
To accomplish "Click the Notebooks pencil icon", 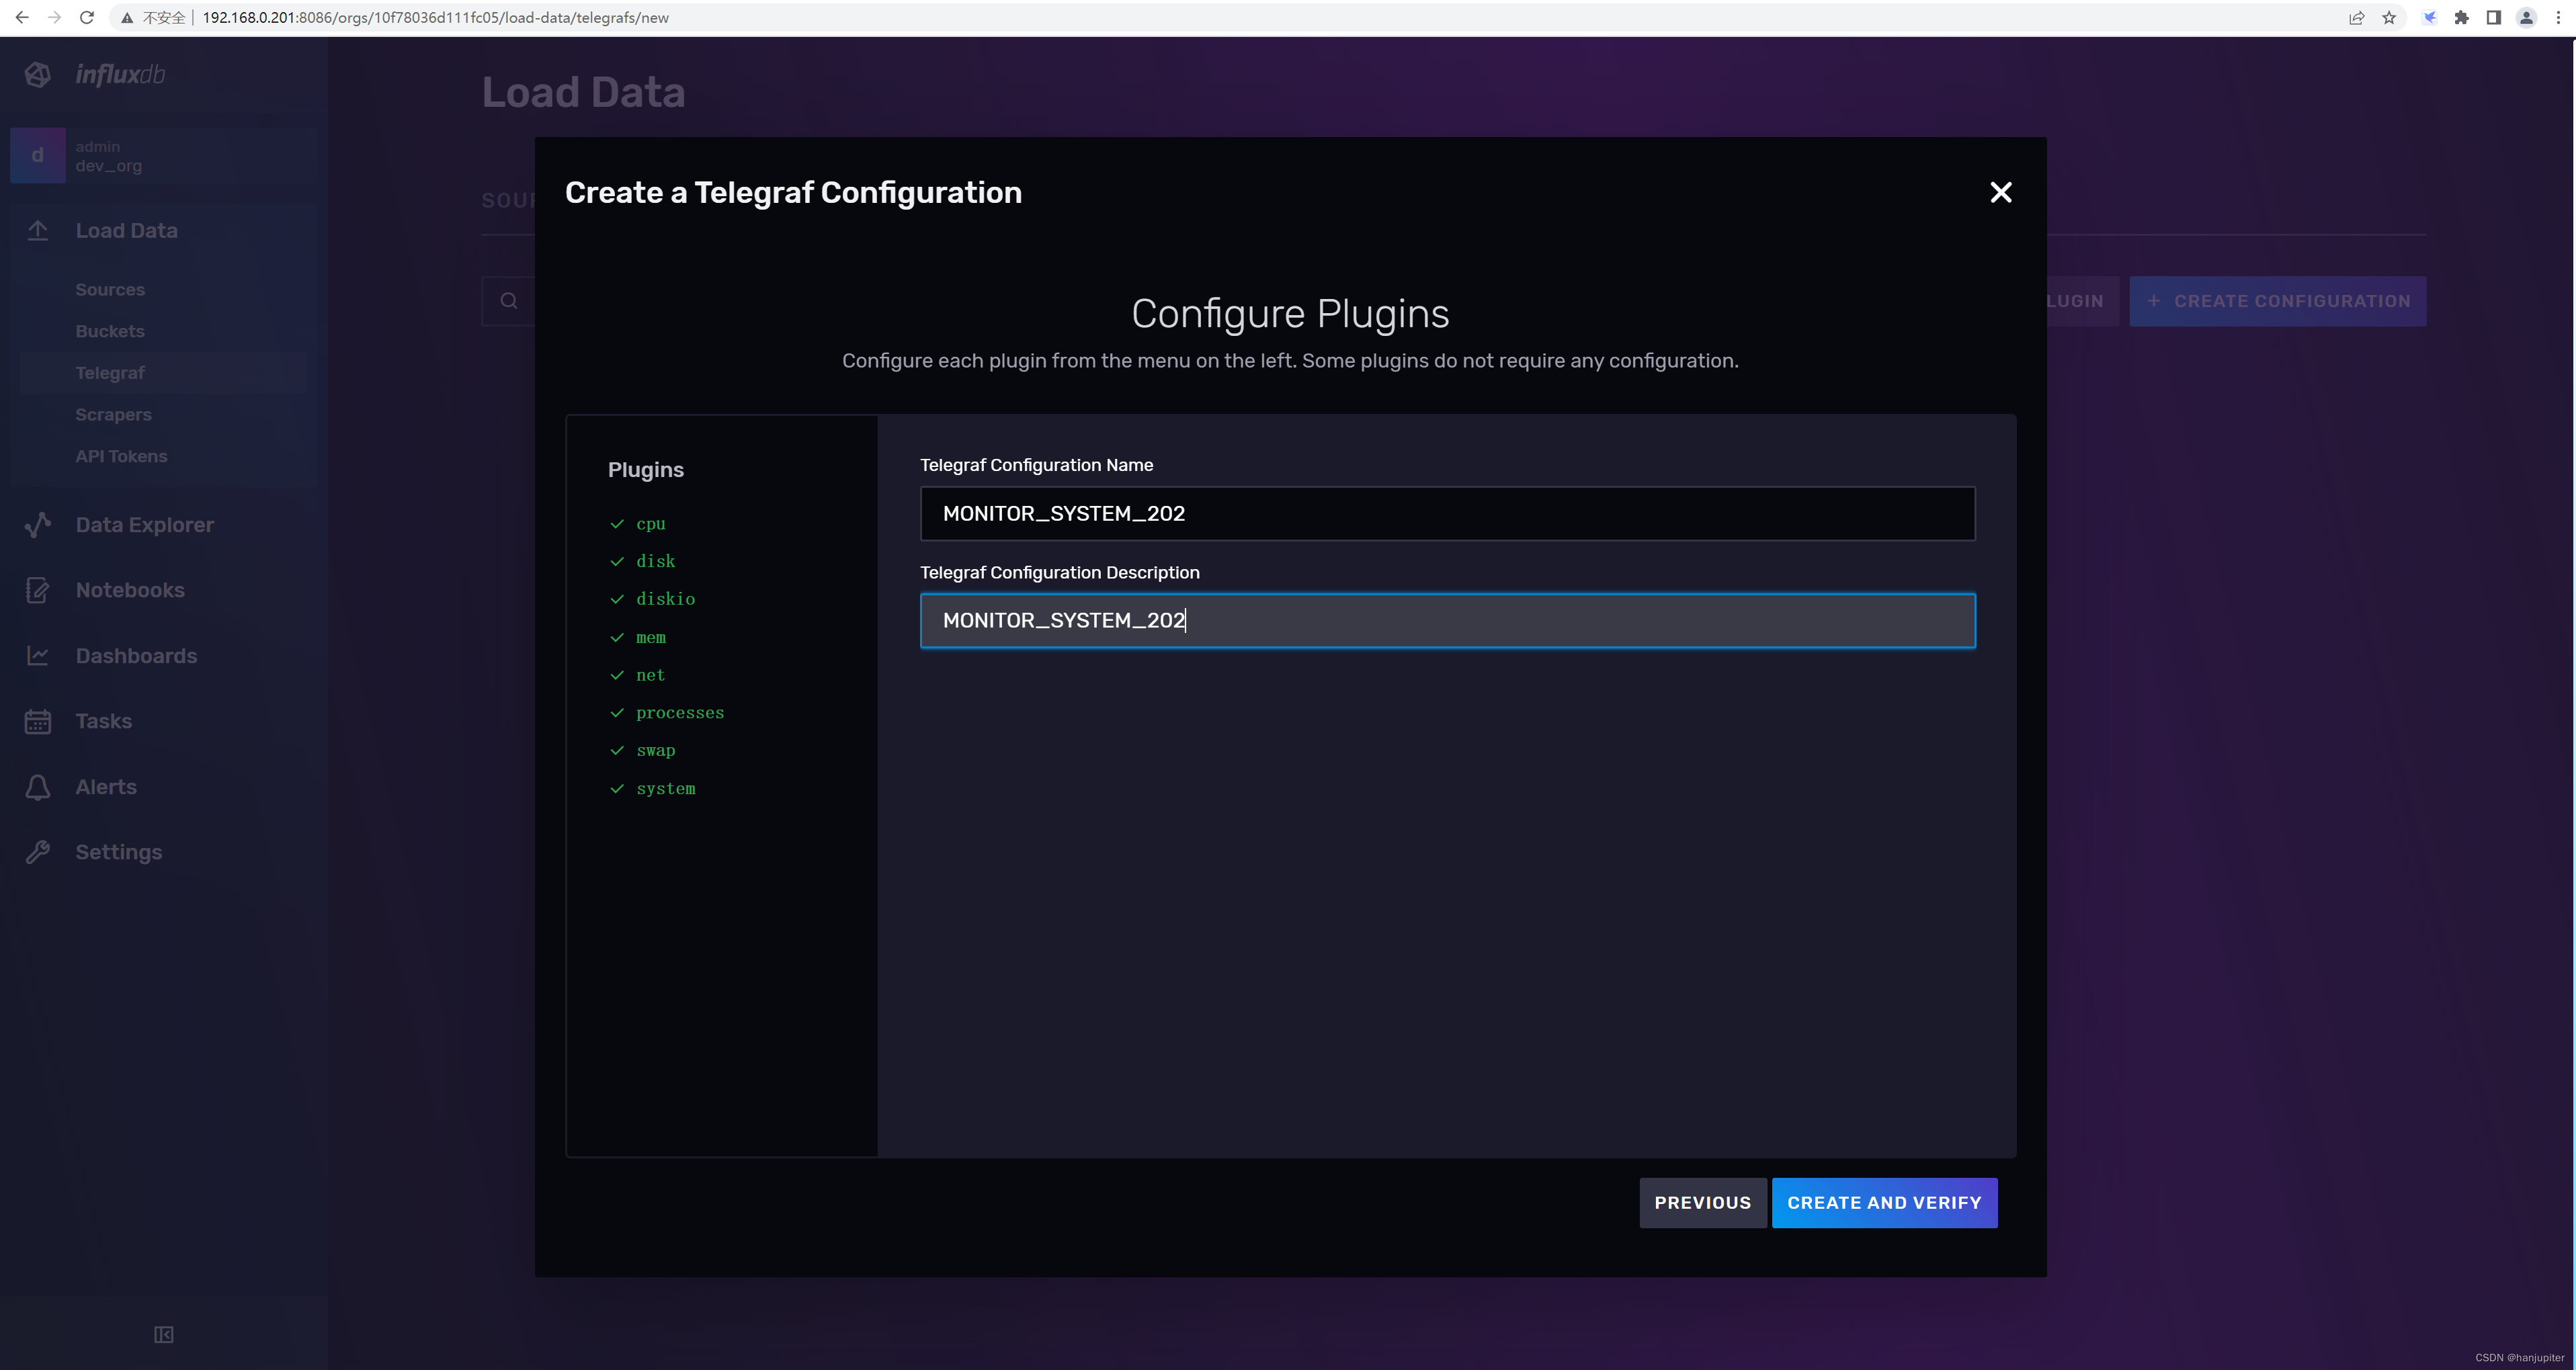I will (38, 590).
